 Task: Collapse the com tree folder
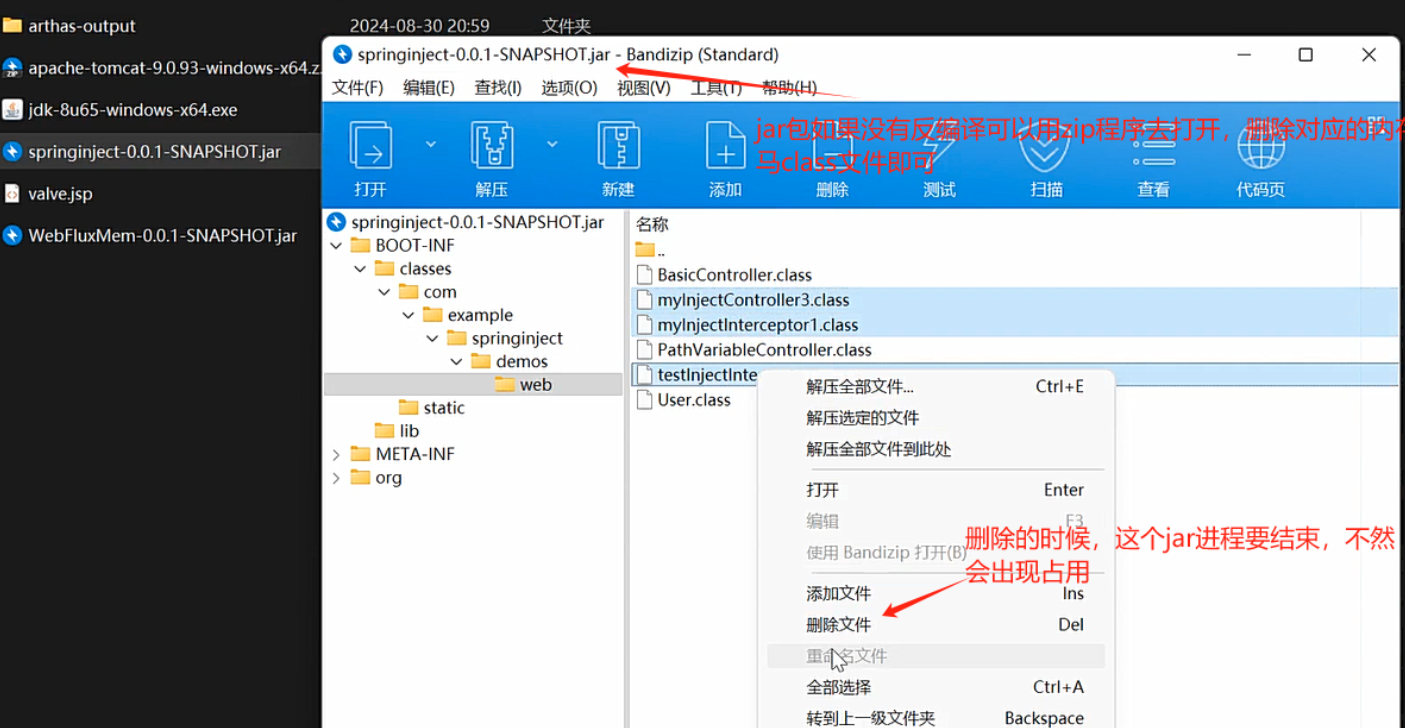coord(384,292)
